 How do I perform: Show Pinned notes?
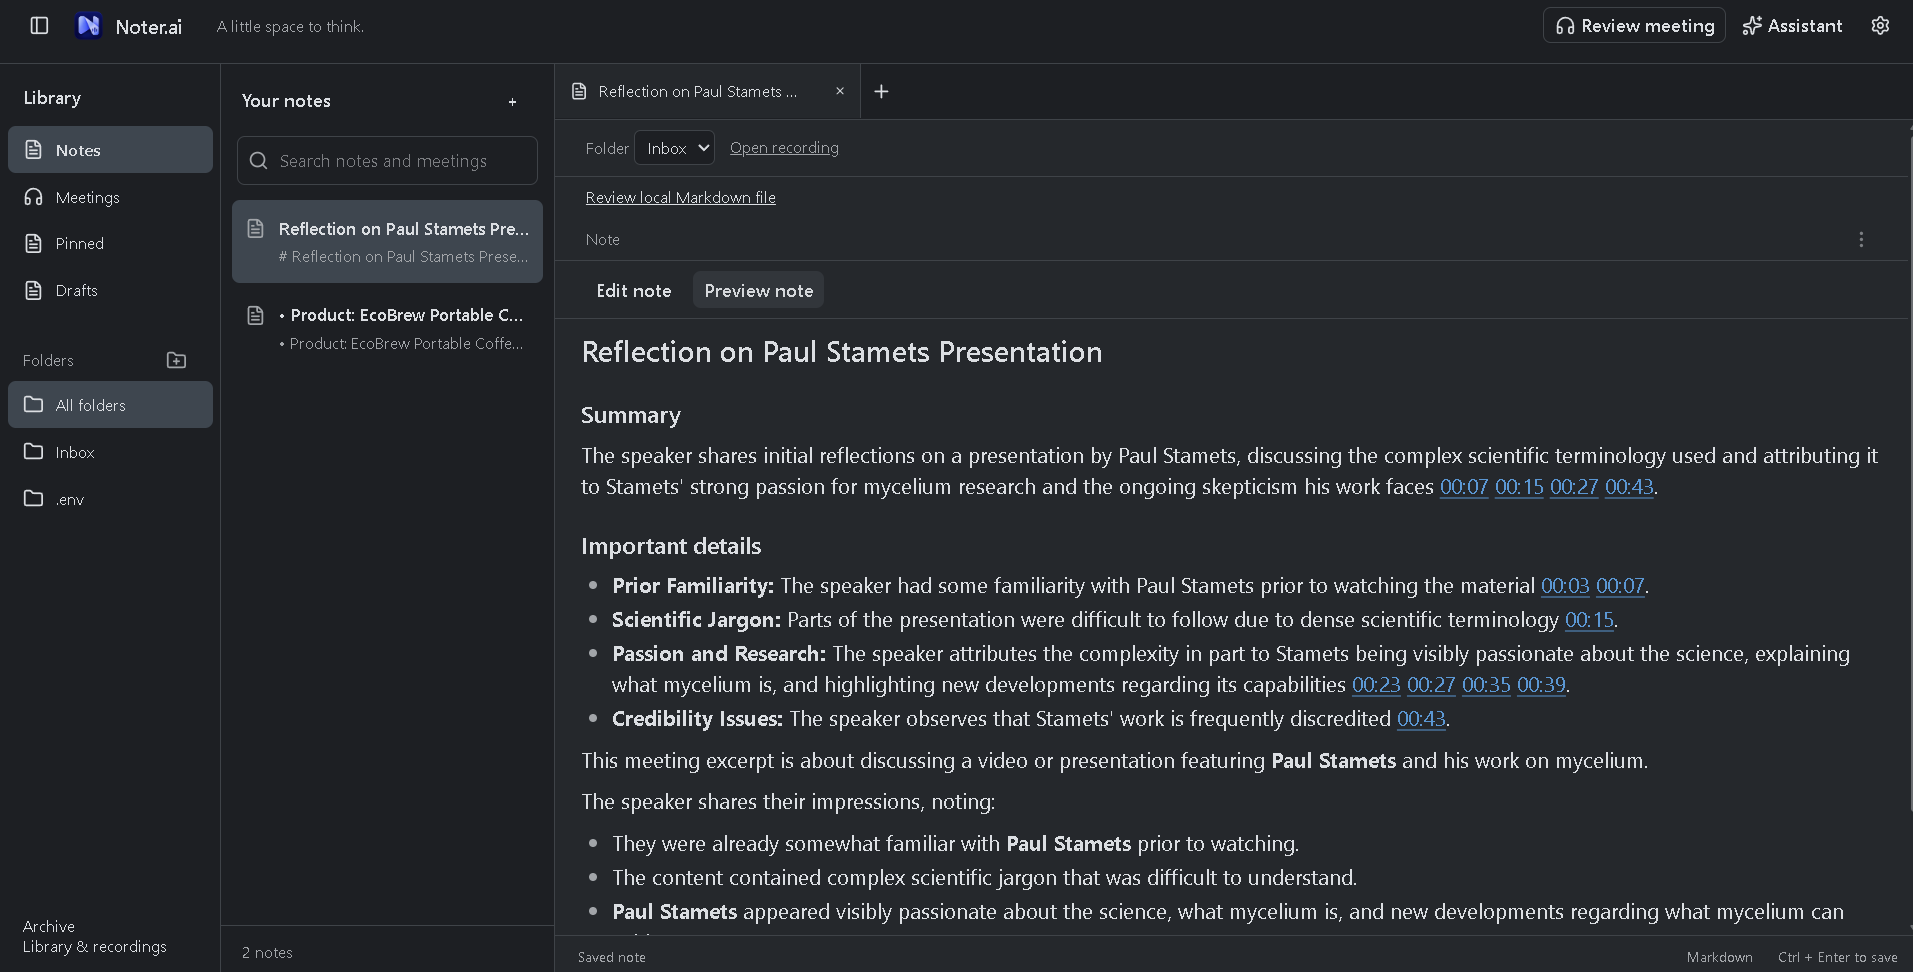click(x=110, y=243)
